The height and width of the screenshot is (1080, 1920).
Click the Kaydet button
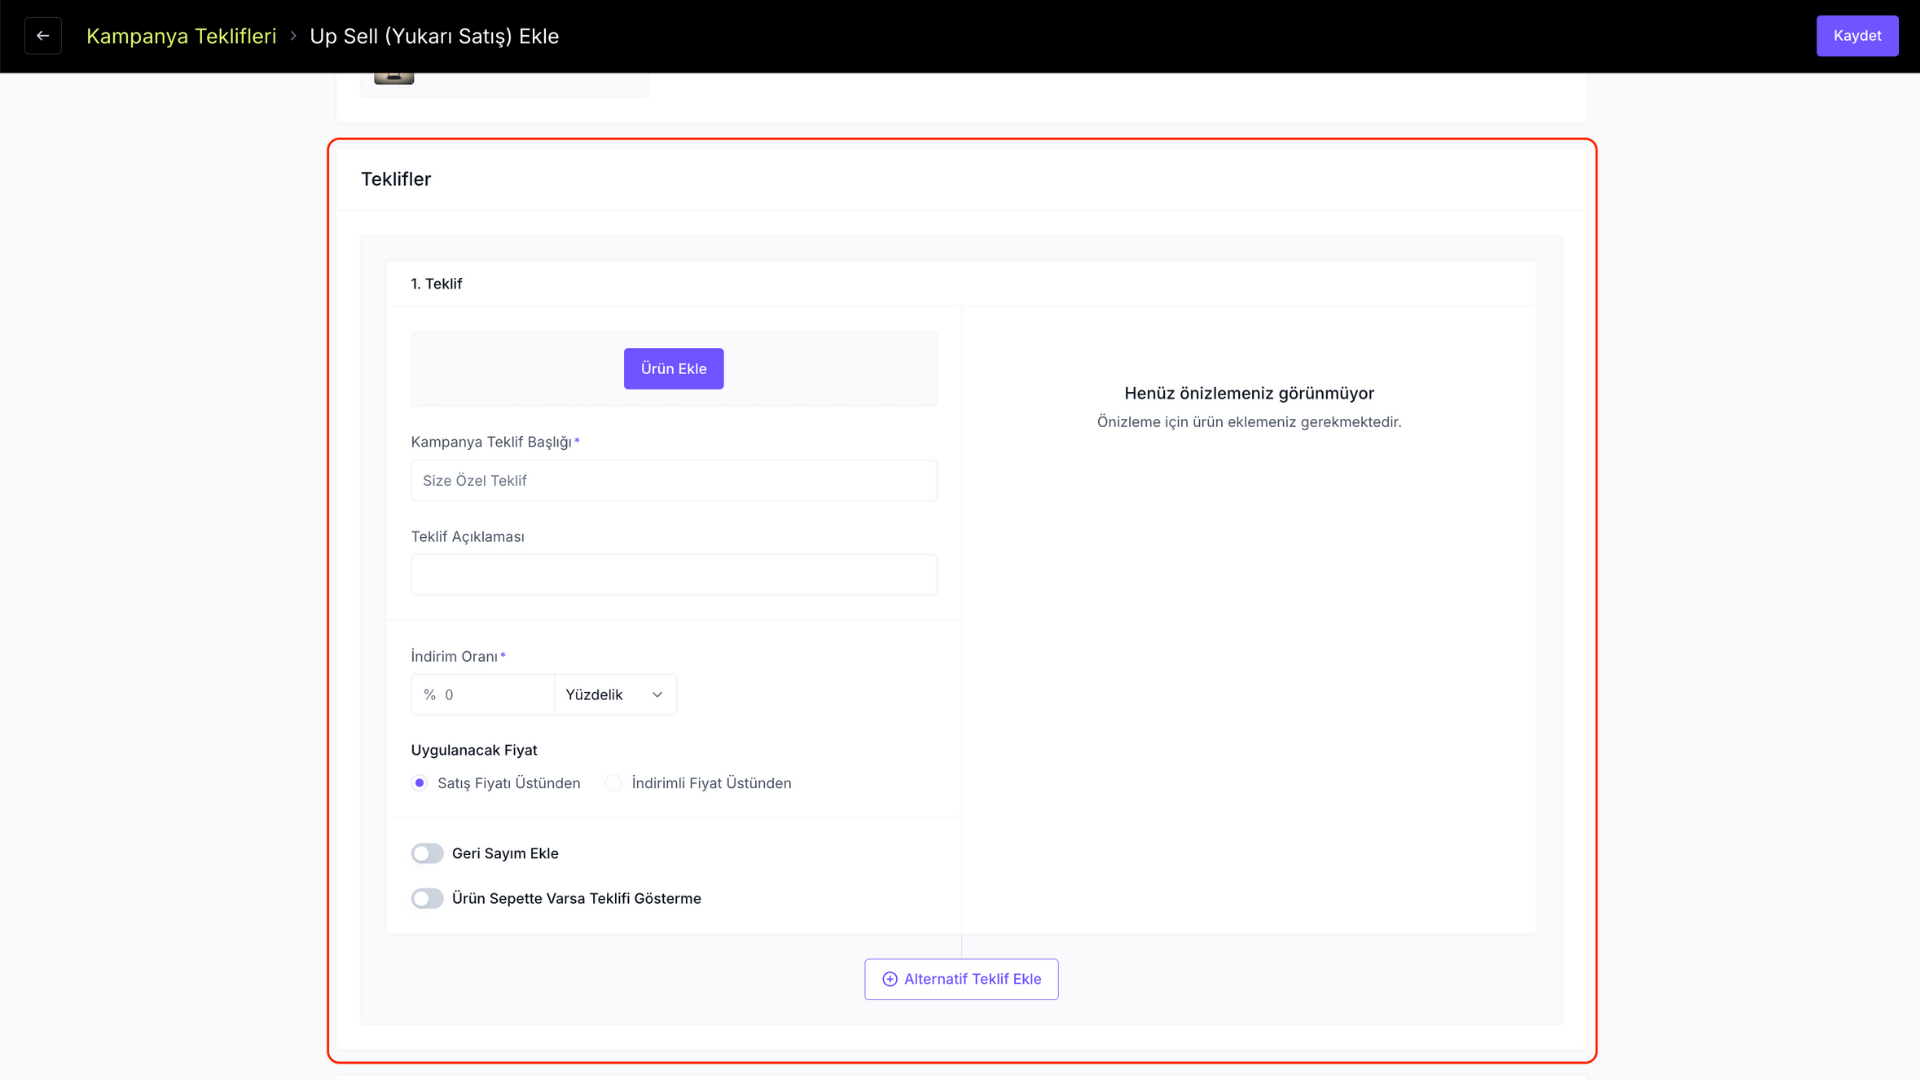point(1857,36)
